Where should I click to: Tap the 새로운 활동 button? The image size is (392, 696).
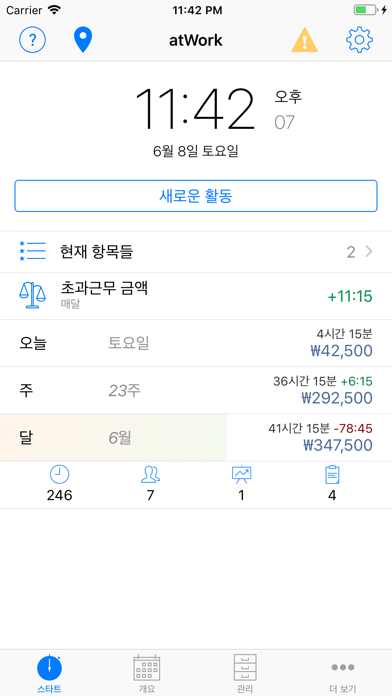tap(196, 196)
